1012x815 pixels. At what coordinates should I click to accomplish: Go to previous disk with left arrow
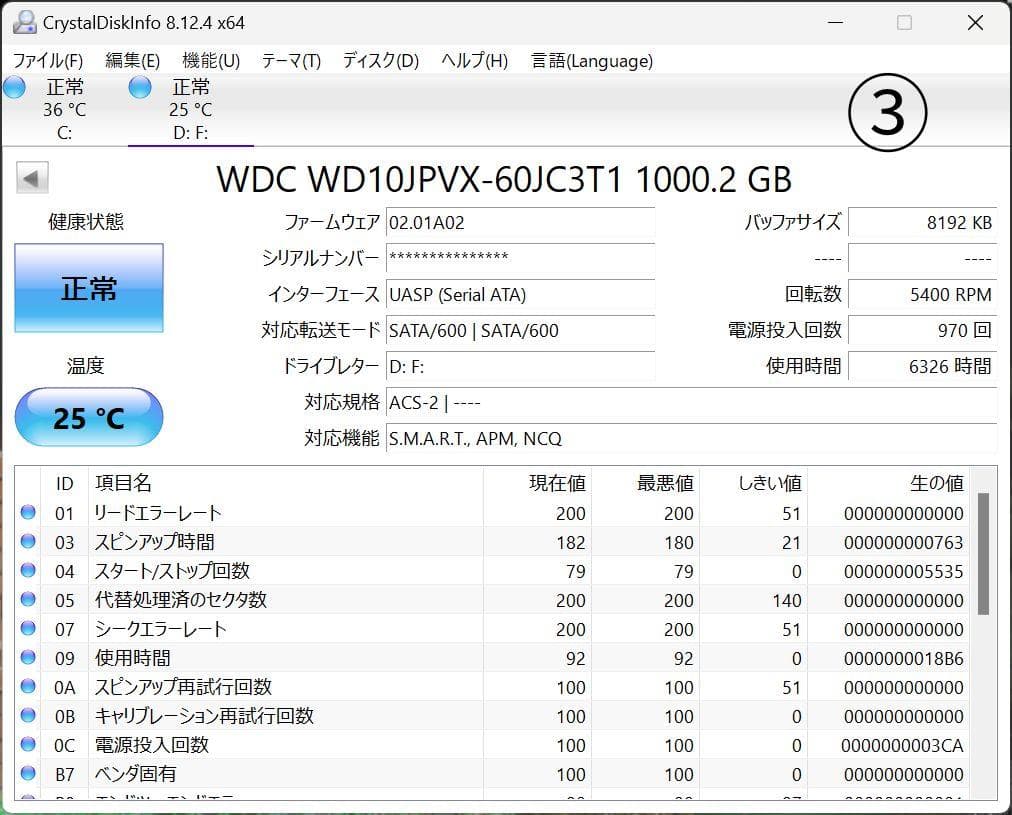click(32, 179)
